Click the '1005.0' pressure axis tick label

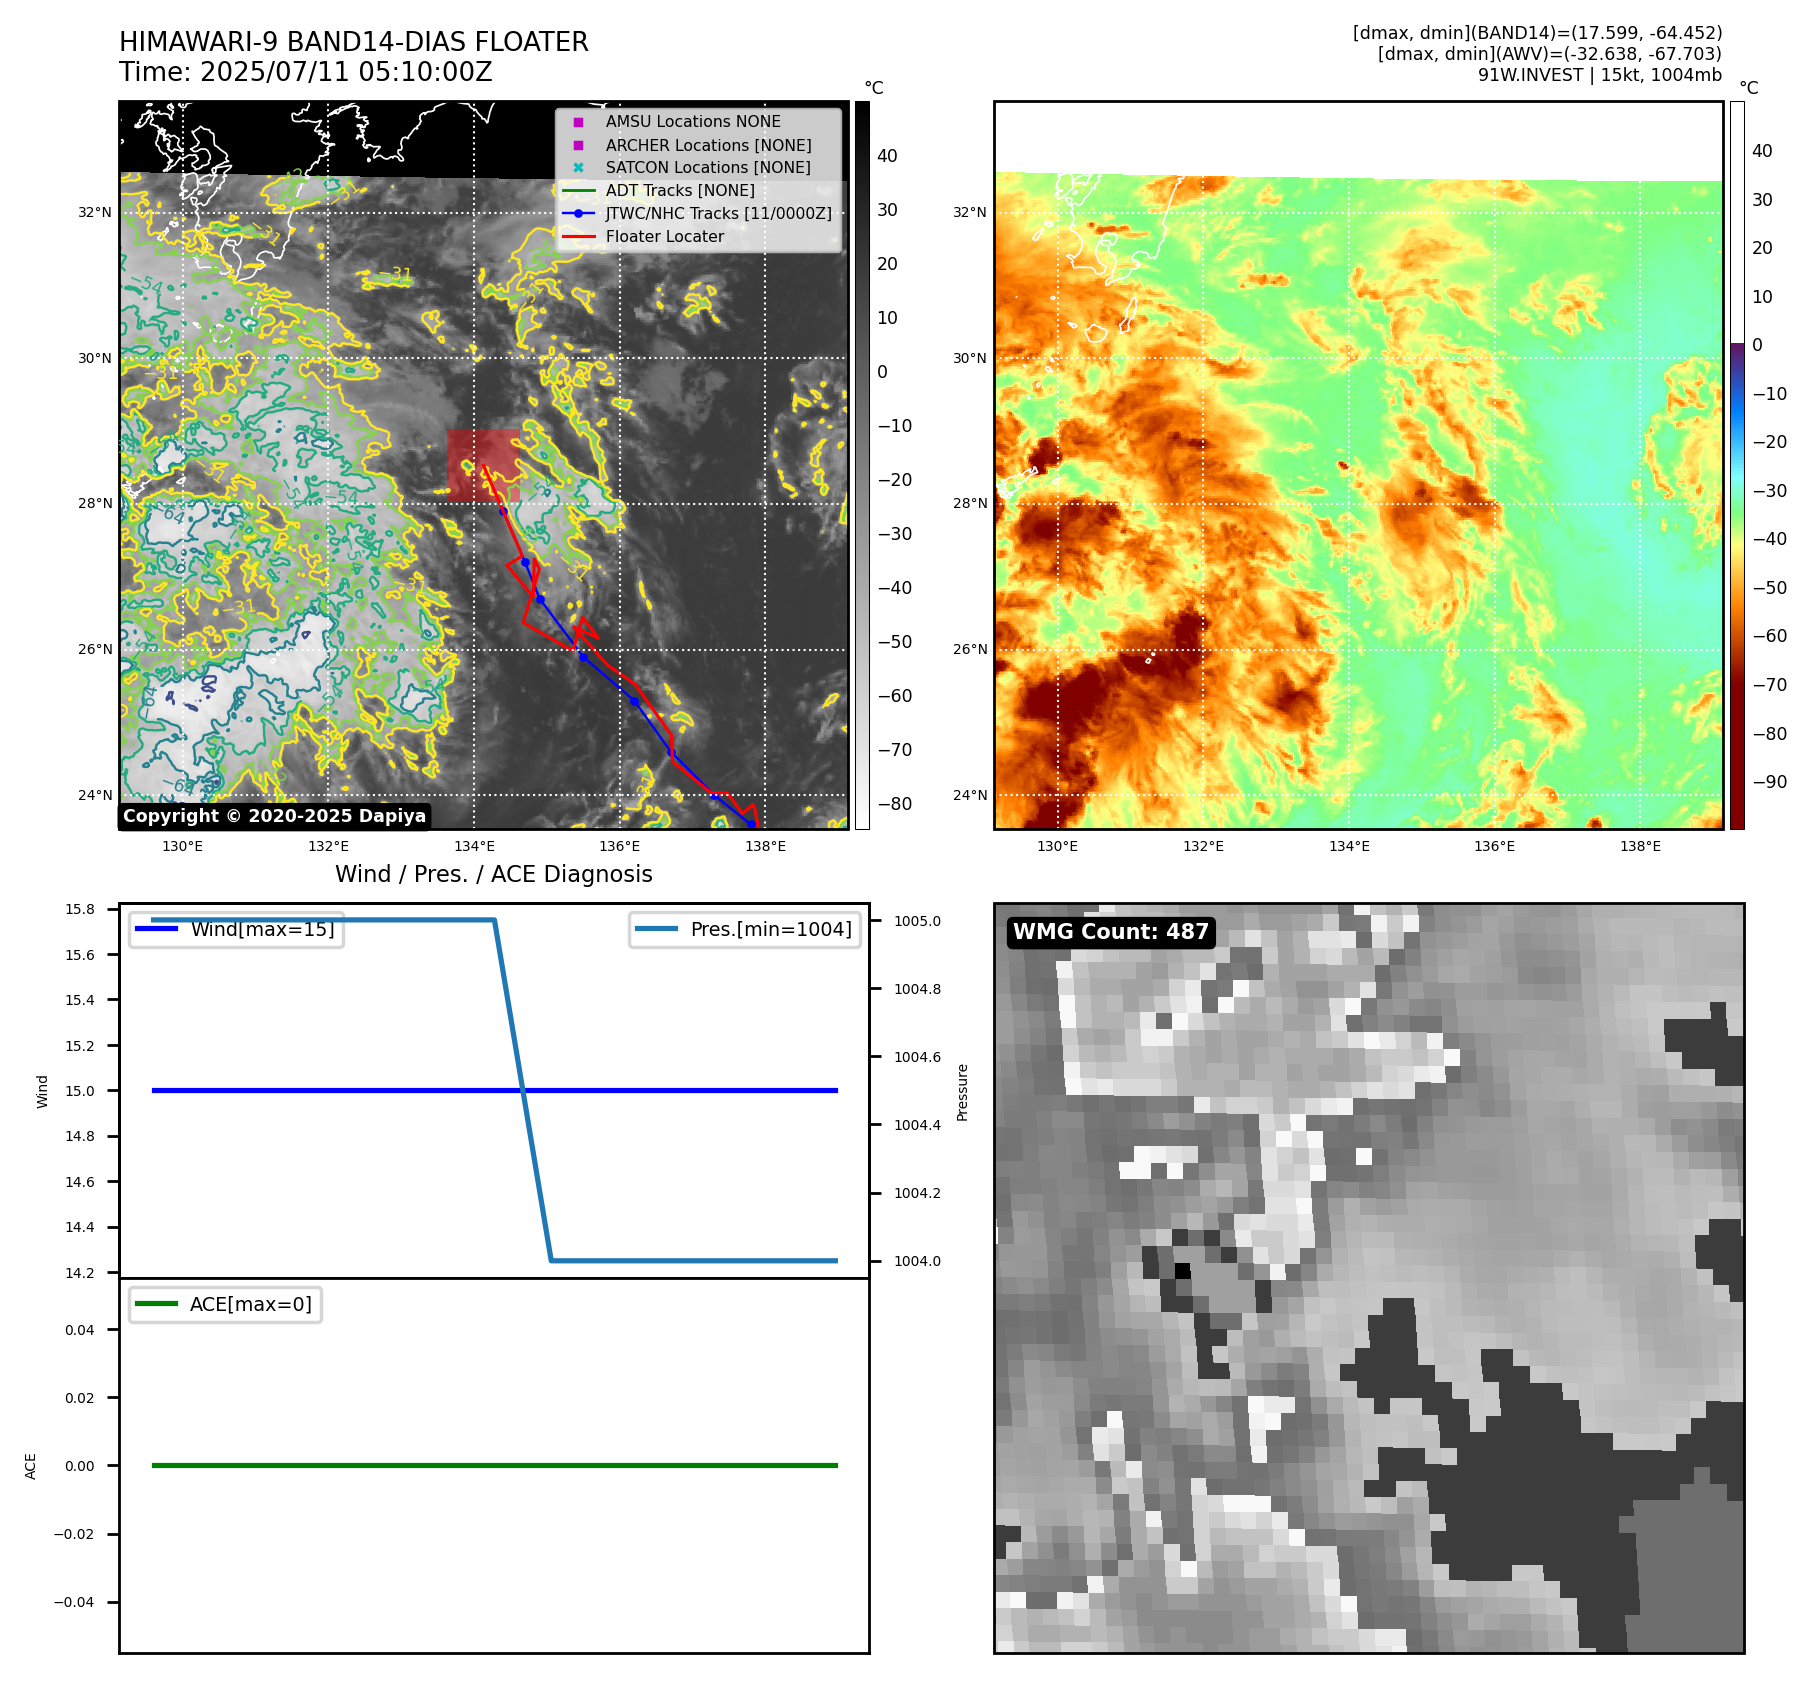coord(917,921)
